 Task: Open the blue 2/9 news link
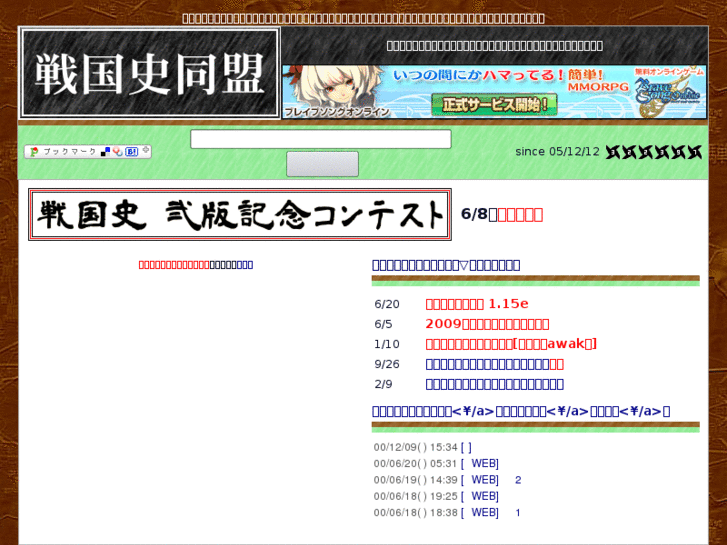[495, 384]
